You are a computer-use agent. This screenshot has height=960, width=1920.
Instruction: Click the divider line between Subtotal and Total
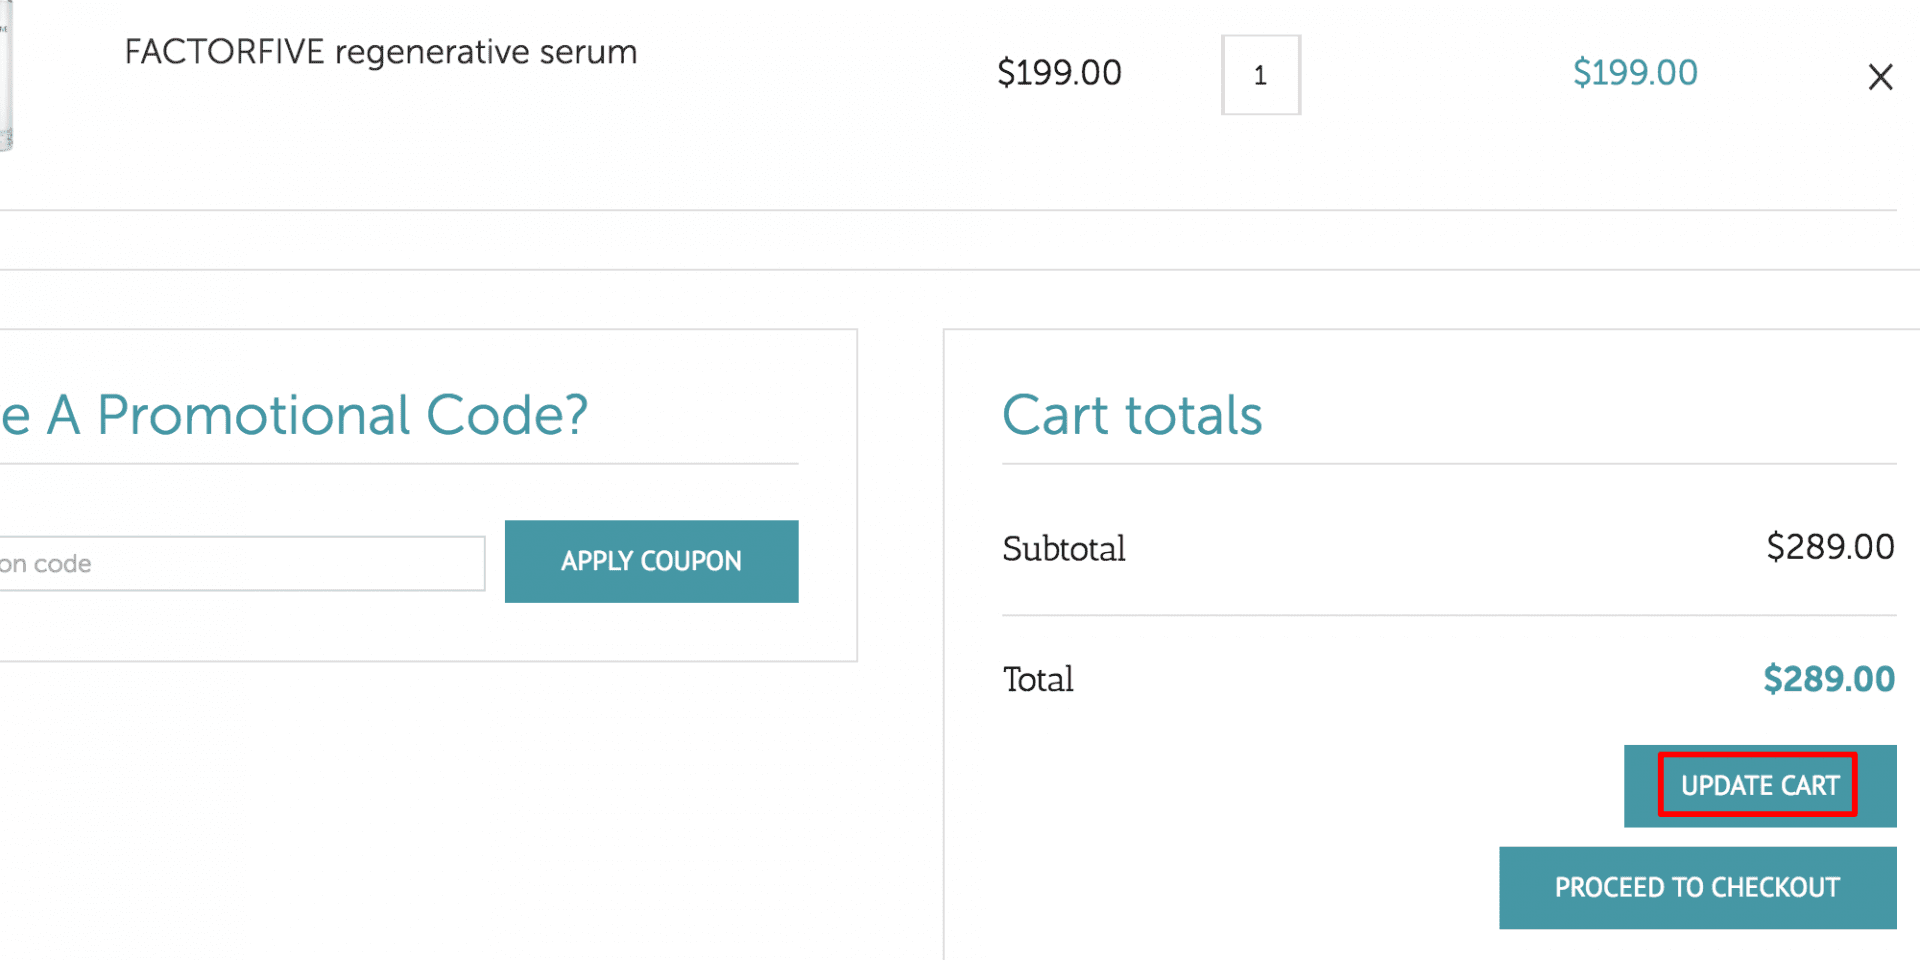coord(1449,615)
